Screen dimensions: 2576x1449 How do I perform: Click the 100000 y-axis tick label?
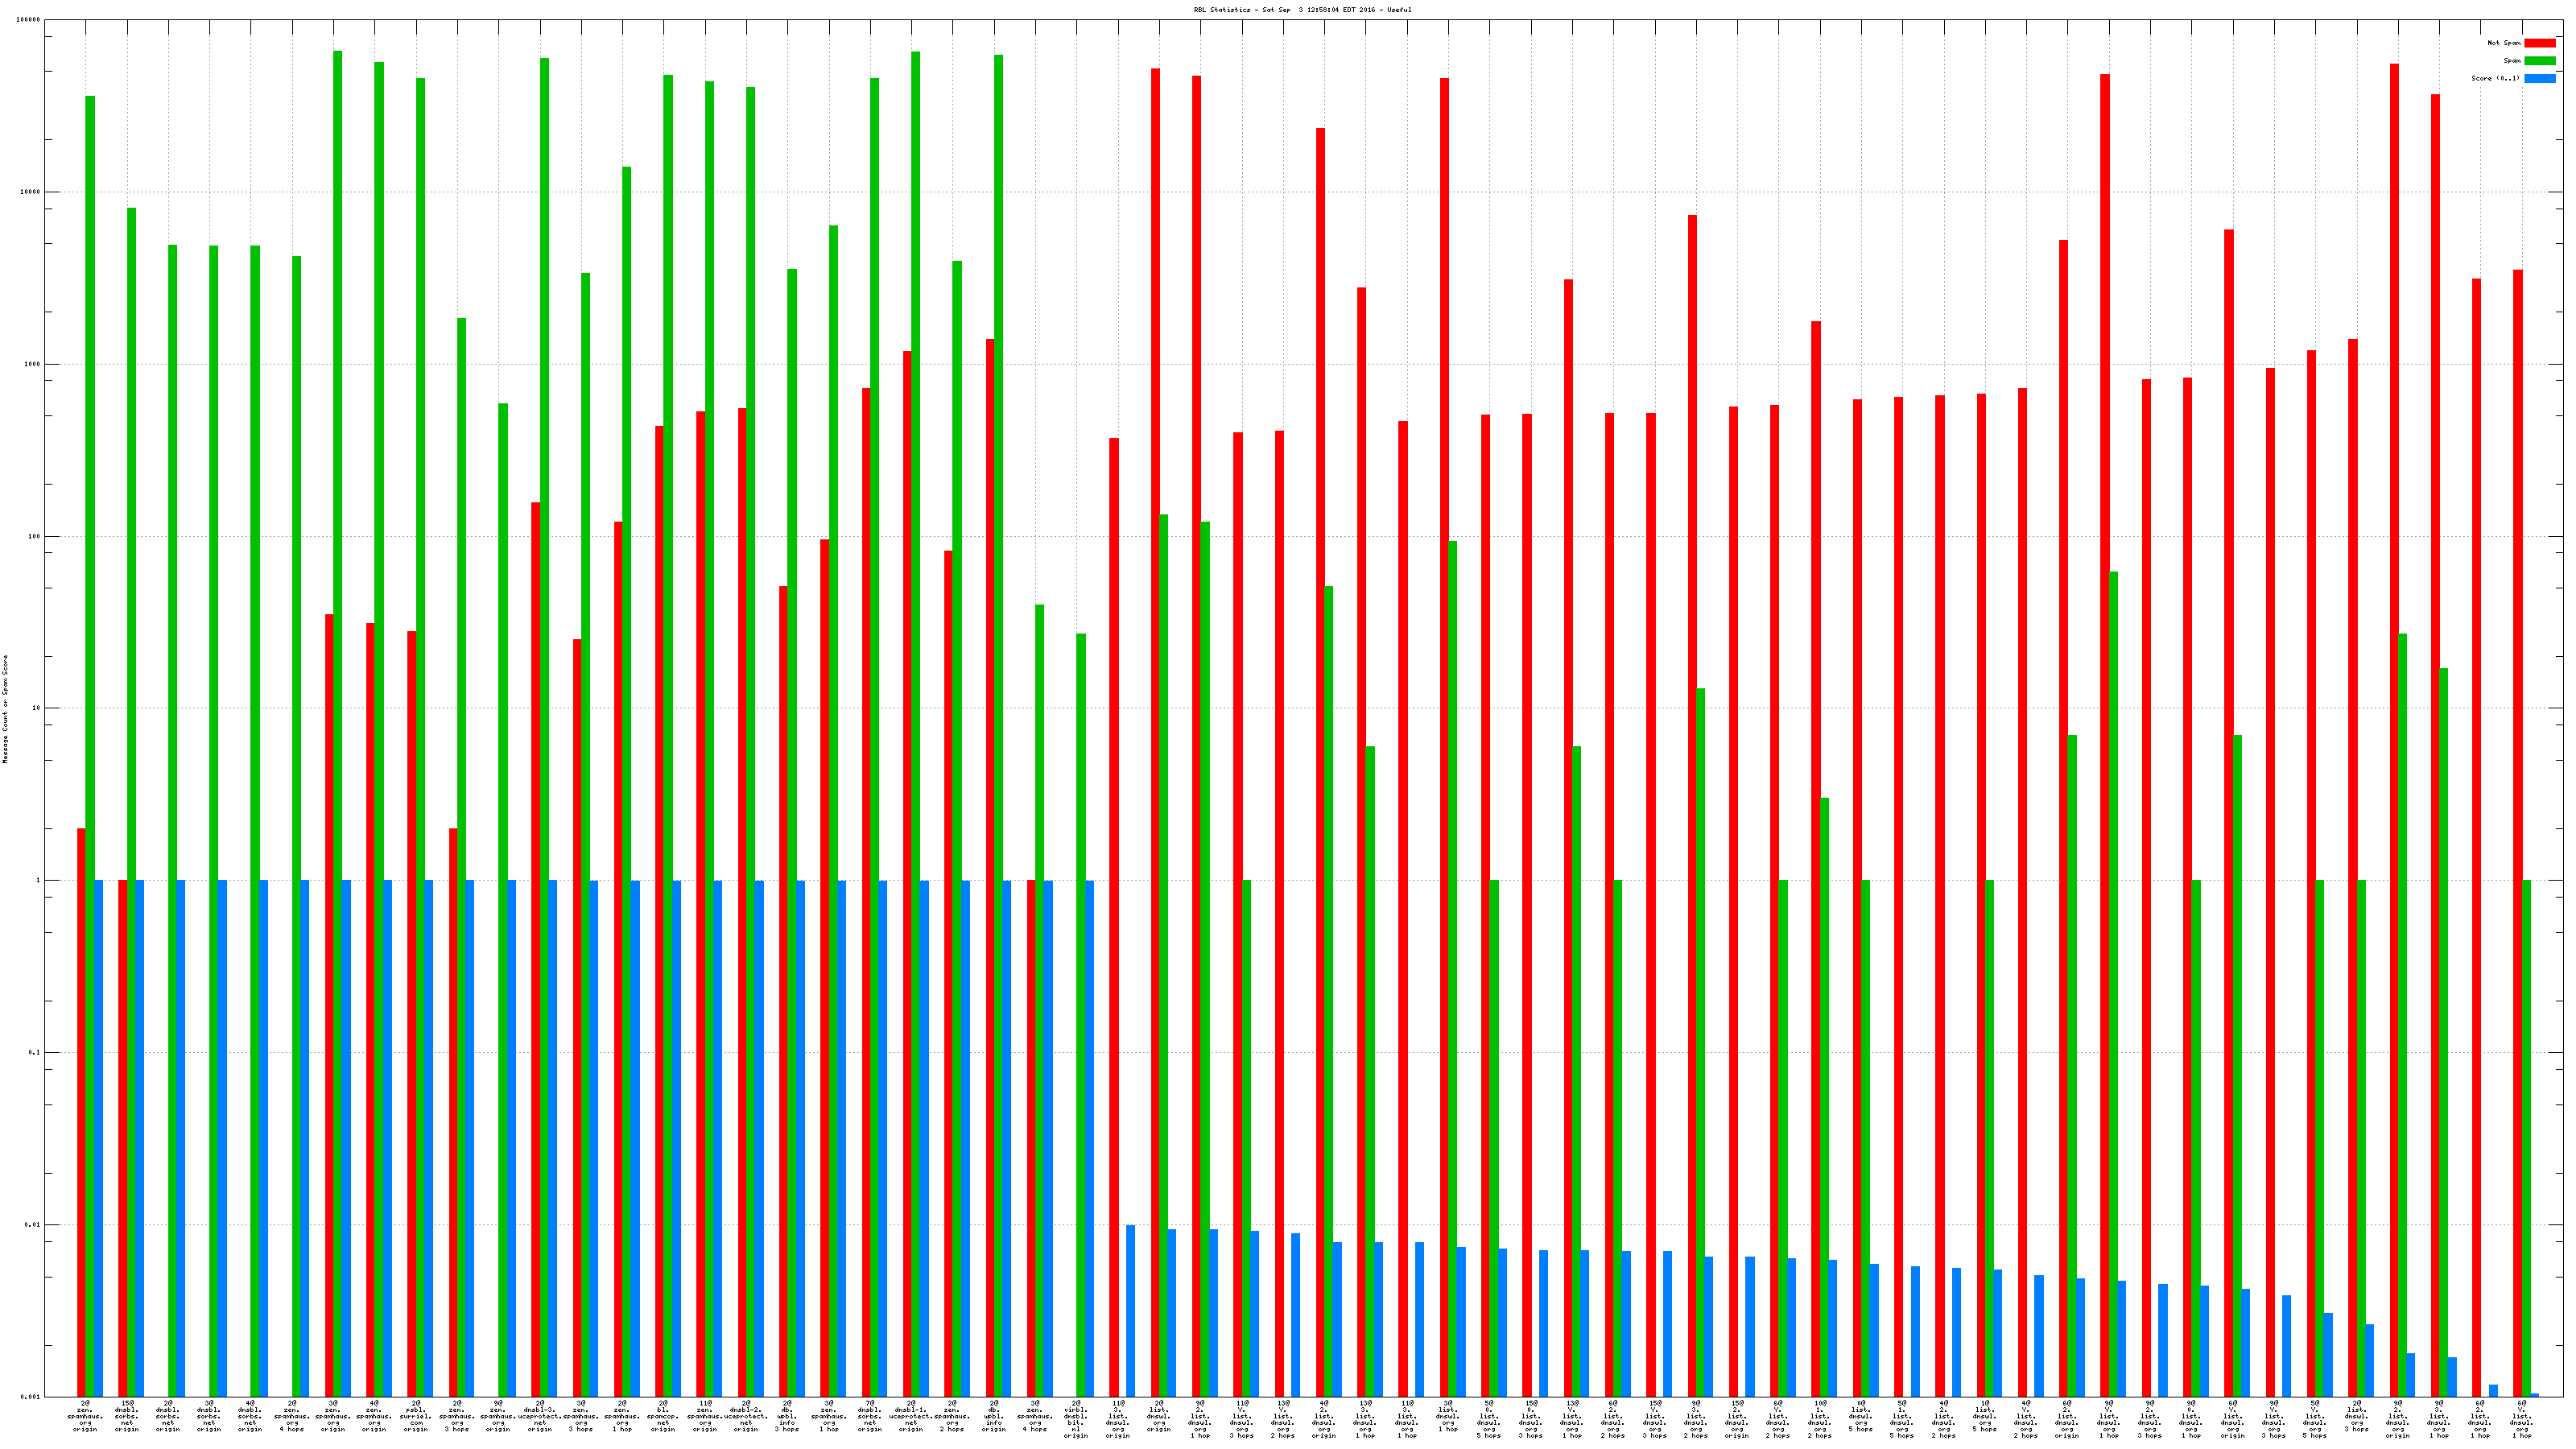[28, 20]
